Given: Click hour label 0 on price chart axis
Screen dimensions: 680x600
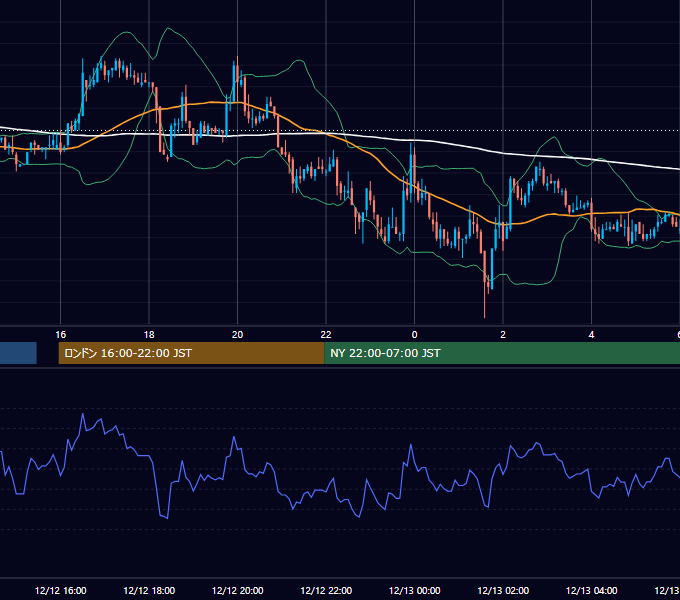Looking at the screenshot, I should point(415,335).
